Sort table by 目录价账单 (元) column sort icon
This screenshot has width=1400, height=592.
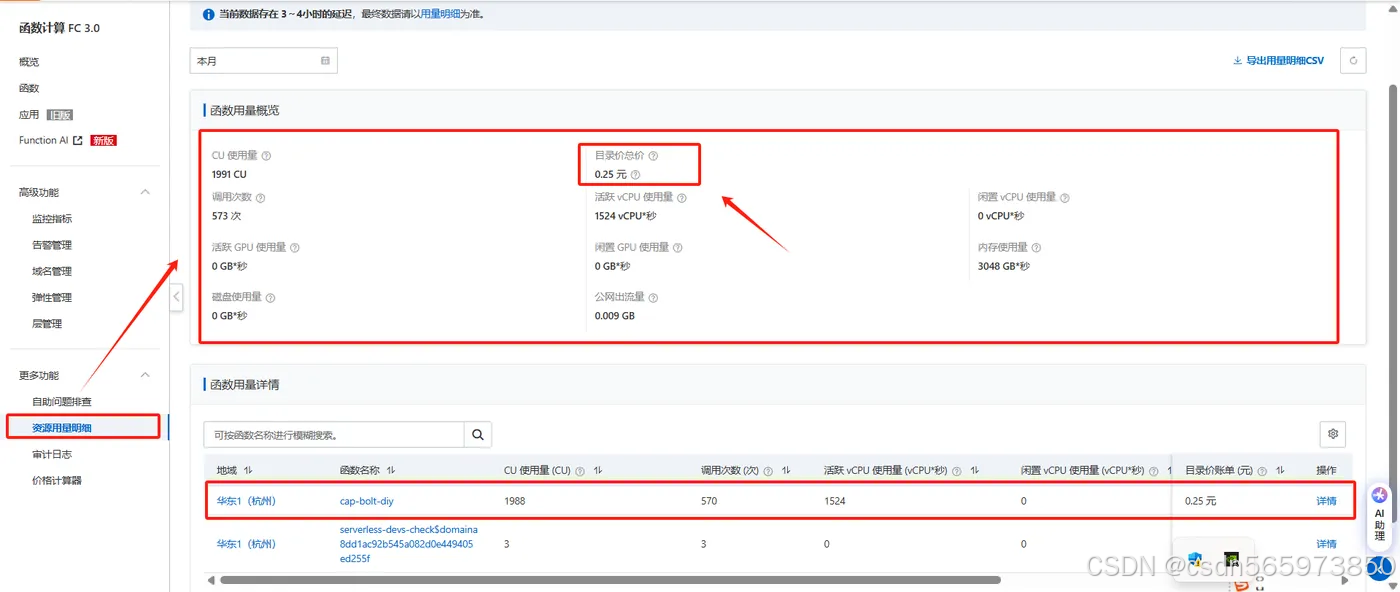point(1281,470)
